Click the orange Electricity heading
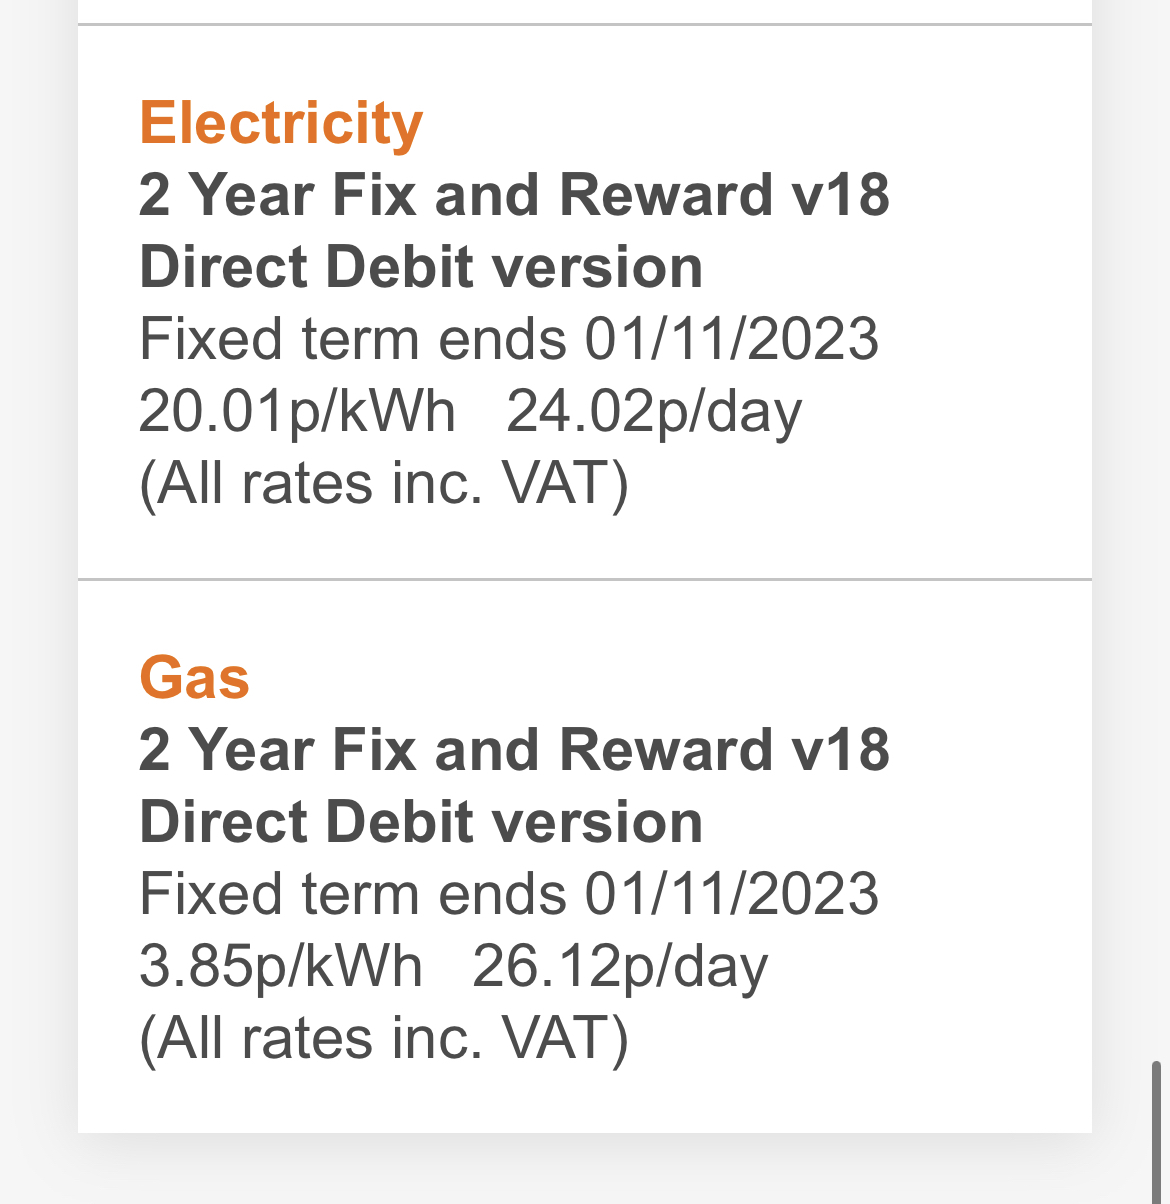The image size is (1170, 1204). click(281, 124)
